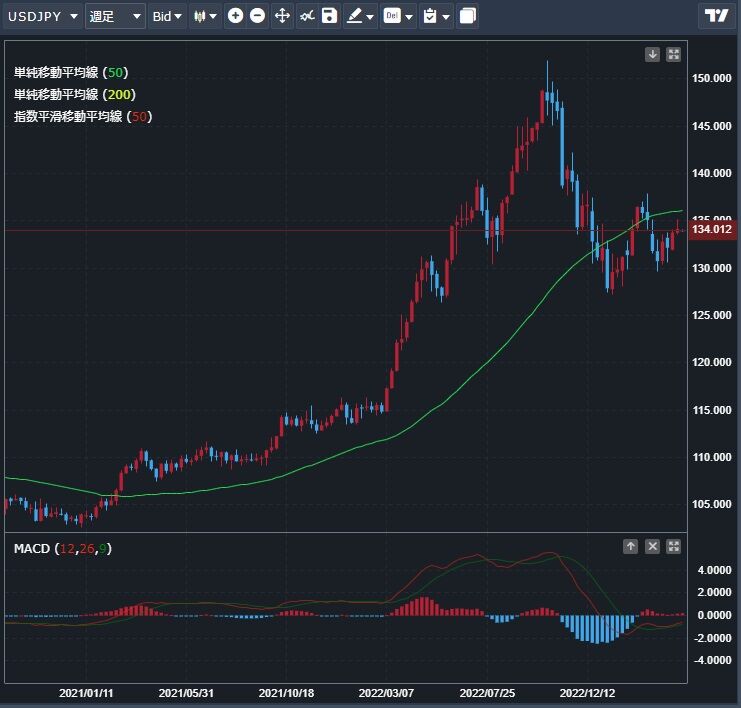Screen dimensions: 741x708
Task: Expand the drawing tool dropdown arrow
Action: click(x=370, y=17)
